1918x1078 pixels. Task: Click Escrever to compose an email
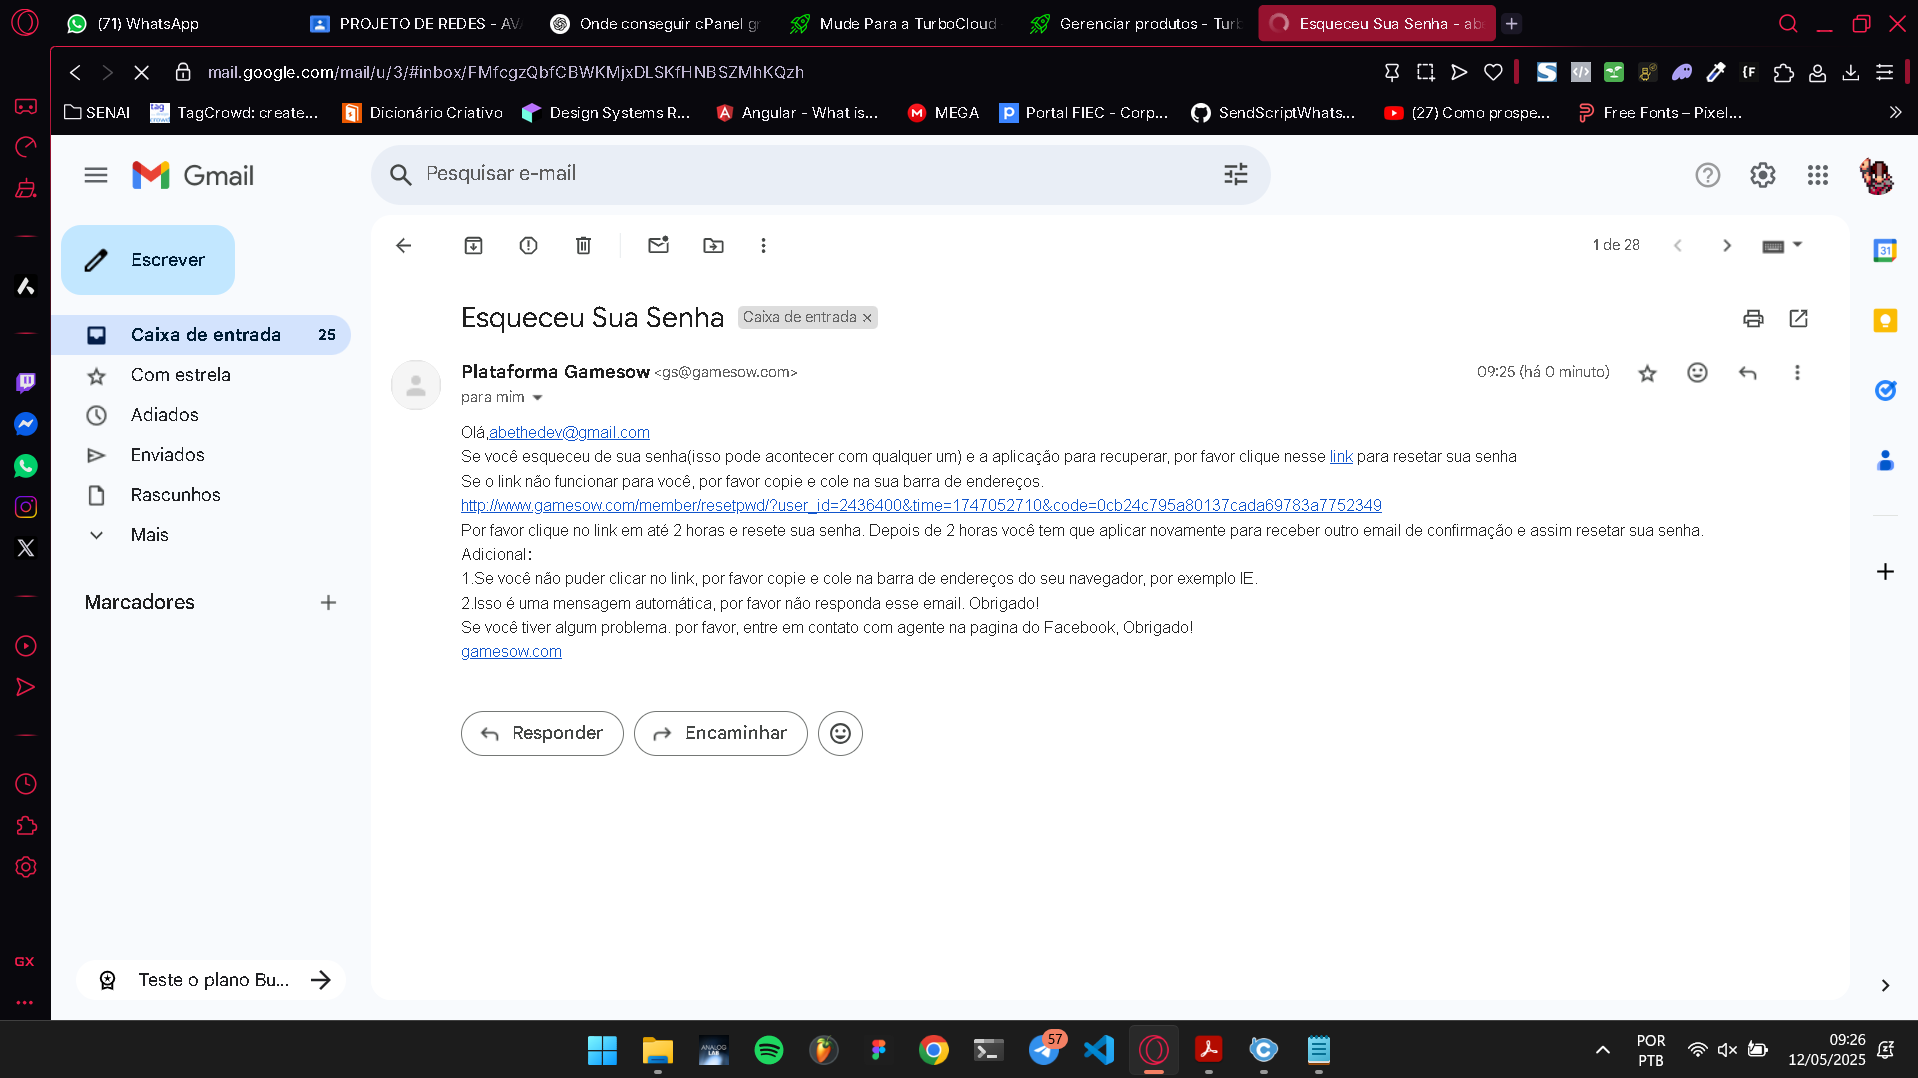[148, 260]
